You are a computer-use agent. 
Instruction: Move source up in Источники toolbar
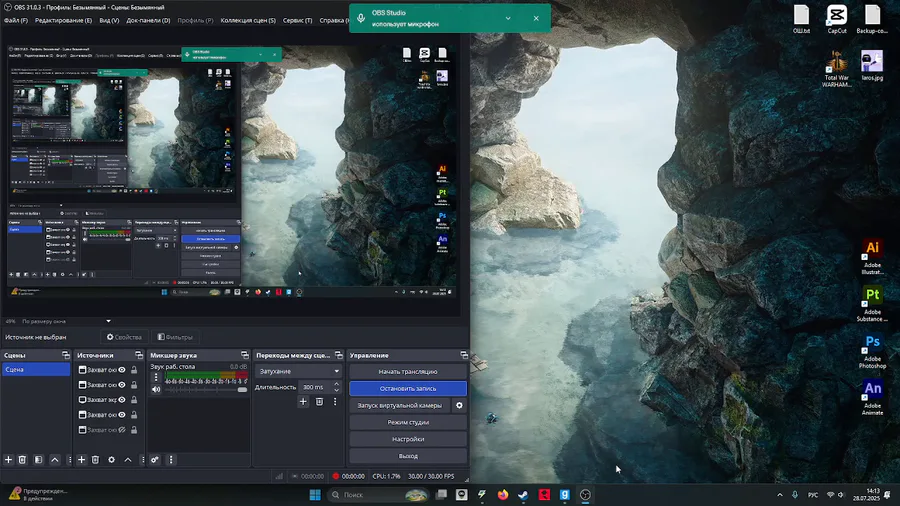(127, 460)
